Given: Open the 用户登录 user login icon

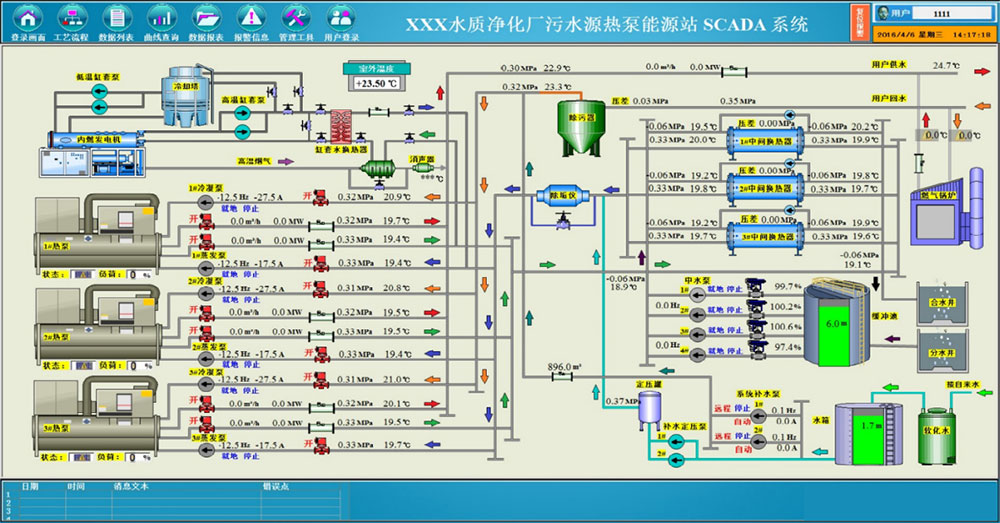Looking at the screenshot, I should tap(341, 17).
